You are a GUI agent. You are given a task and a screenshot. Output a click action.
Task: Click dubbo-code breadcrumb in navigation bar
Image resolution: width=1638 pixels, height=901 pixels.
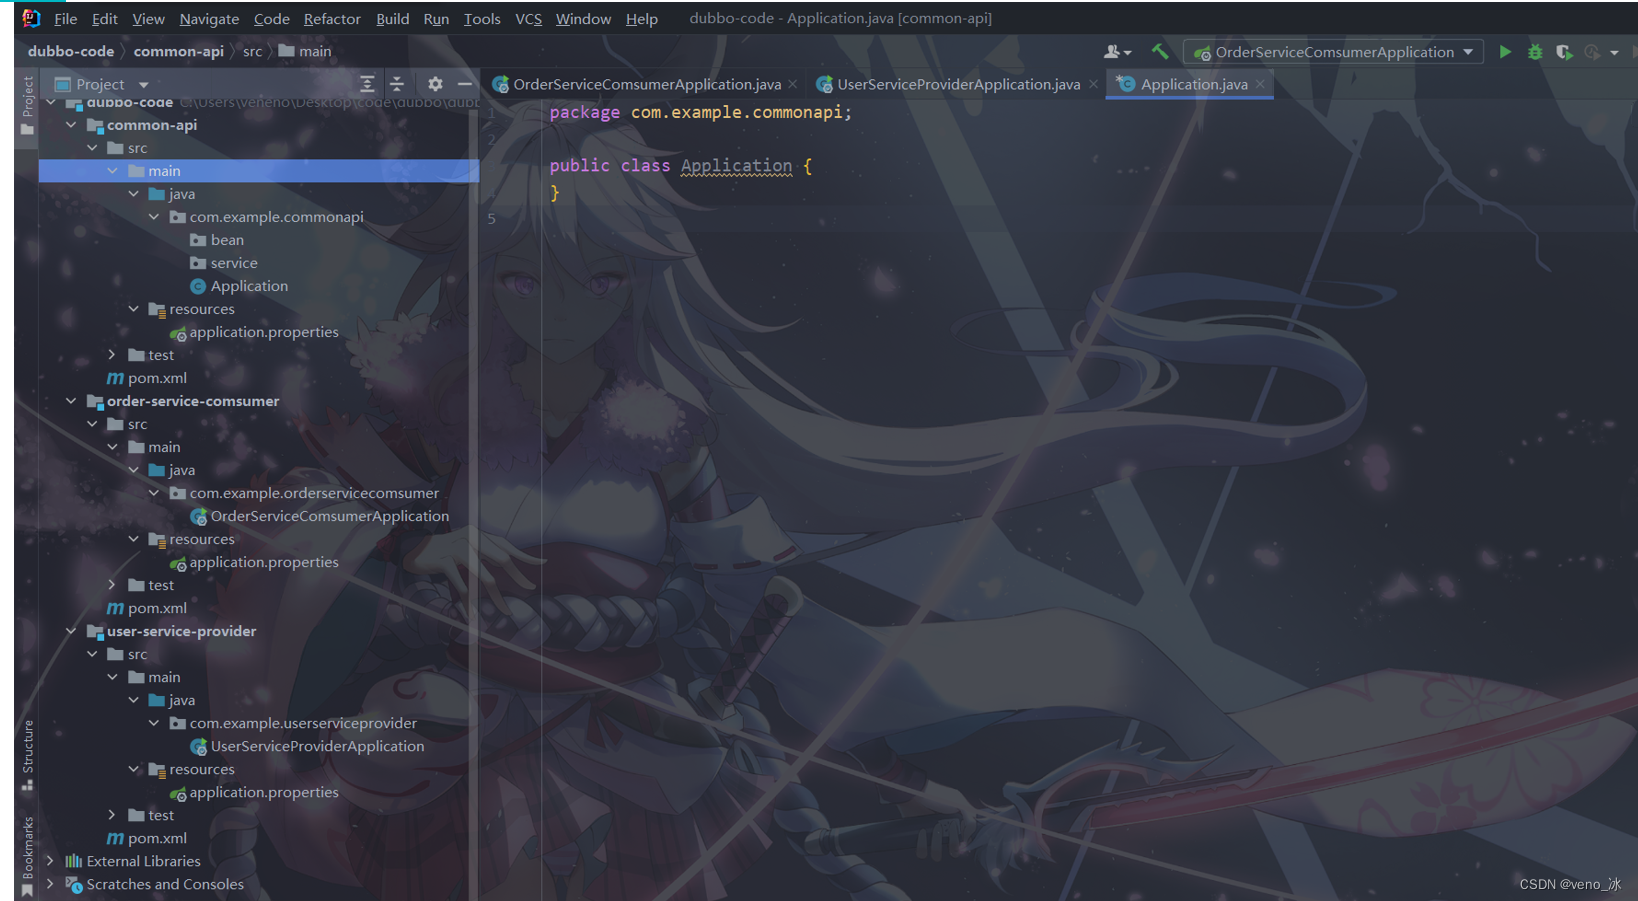click(71, 51)
